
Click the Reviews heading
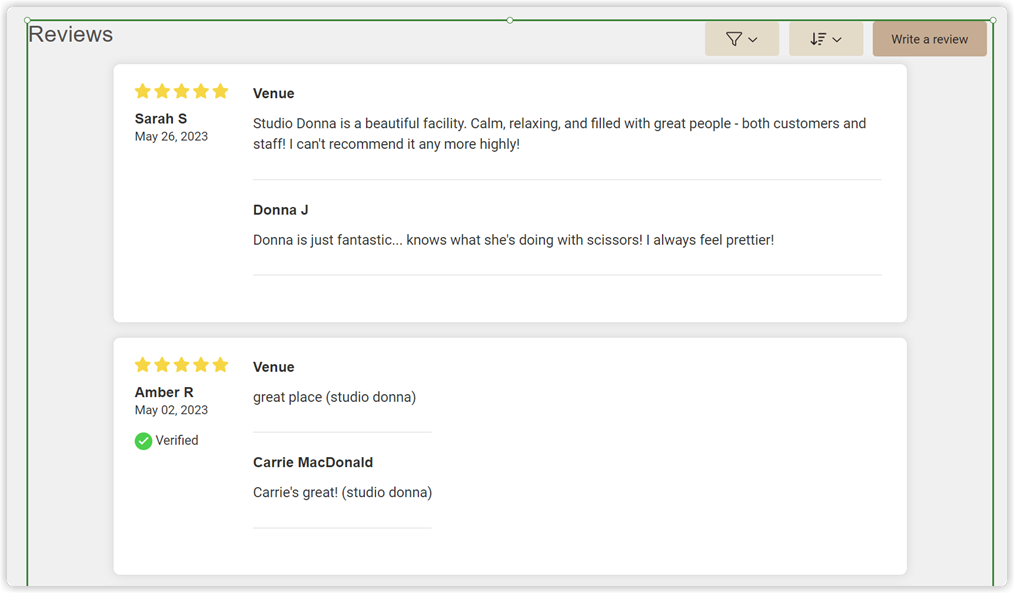[x=71, y=34]
